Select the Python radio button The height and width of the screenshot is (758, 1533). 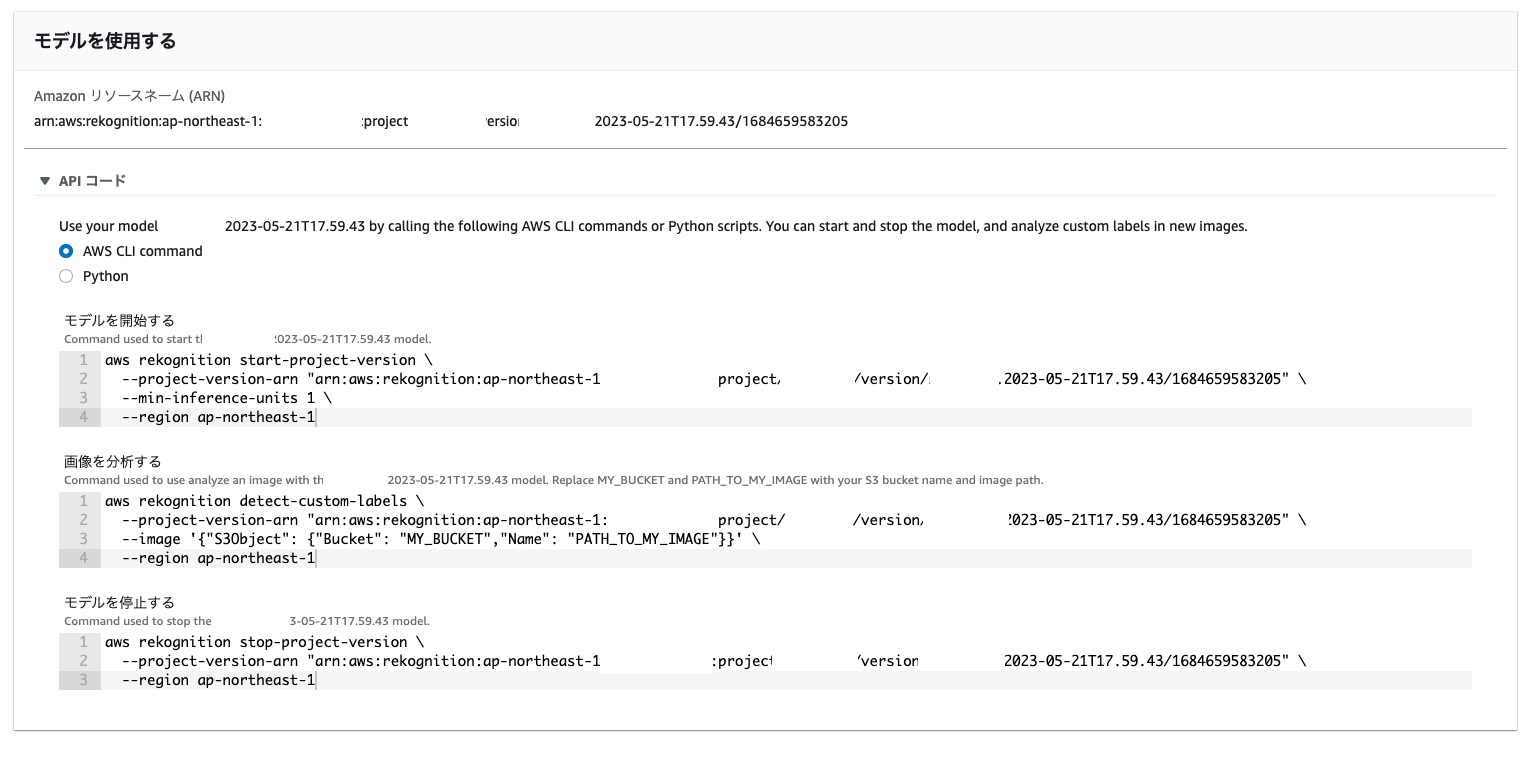66,276
